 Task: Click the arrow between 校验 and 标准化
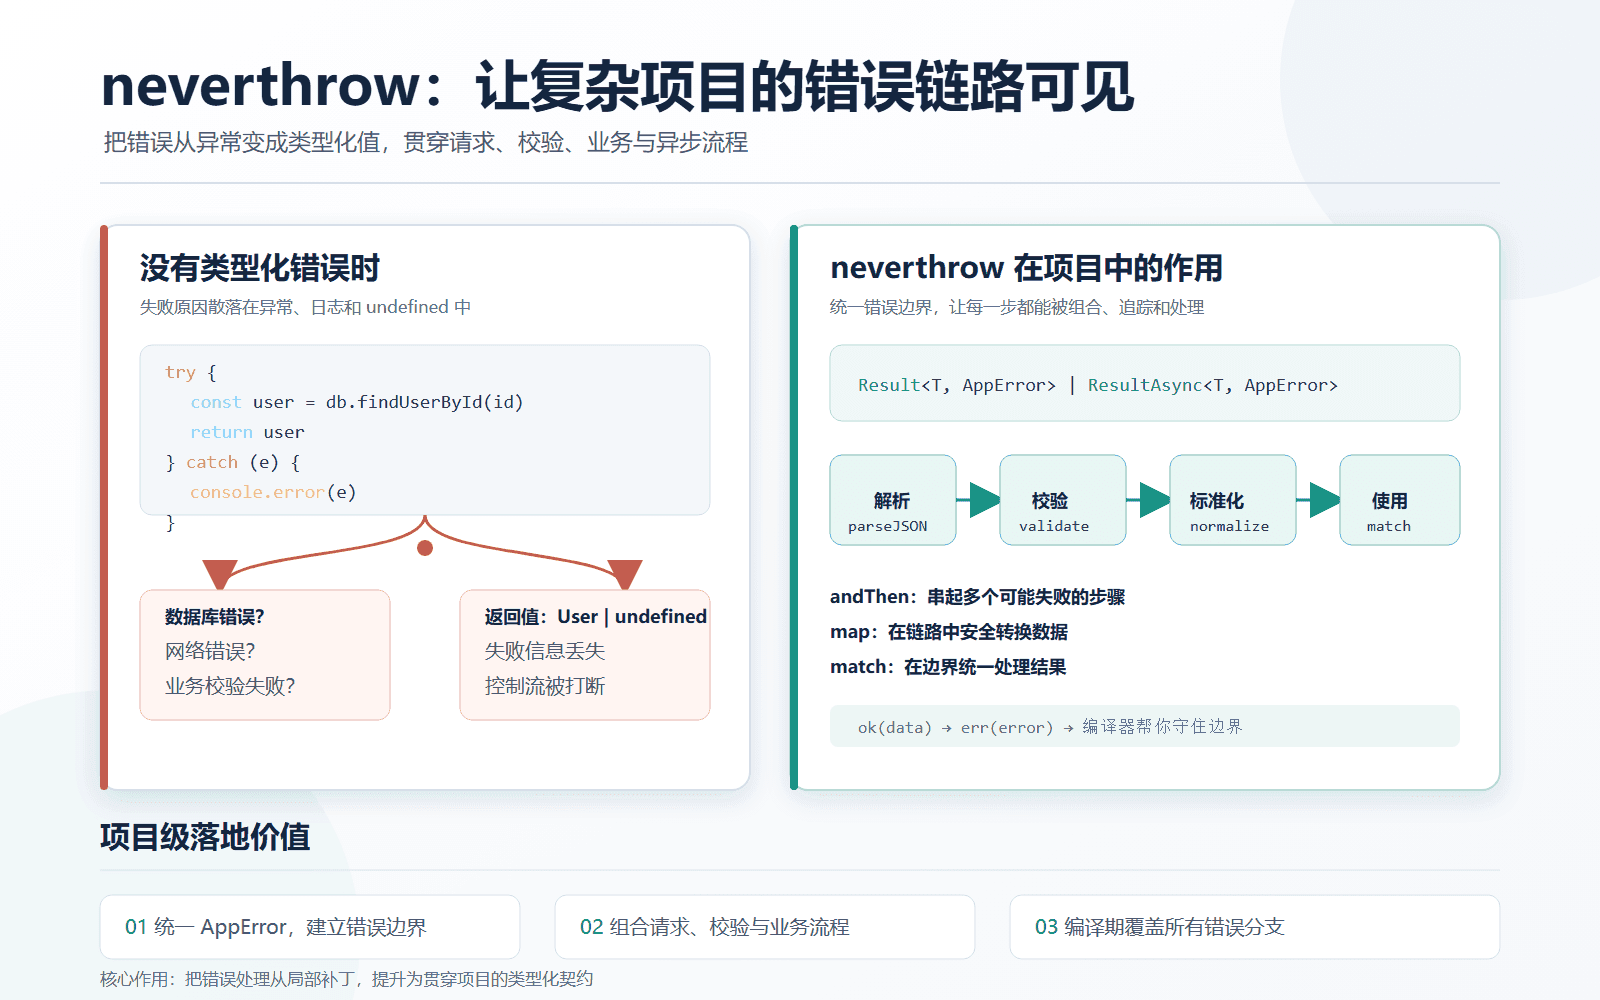(1148, 499)
